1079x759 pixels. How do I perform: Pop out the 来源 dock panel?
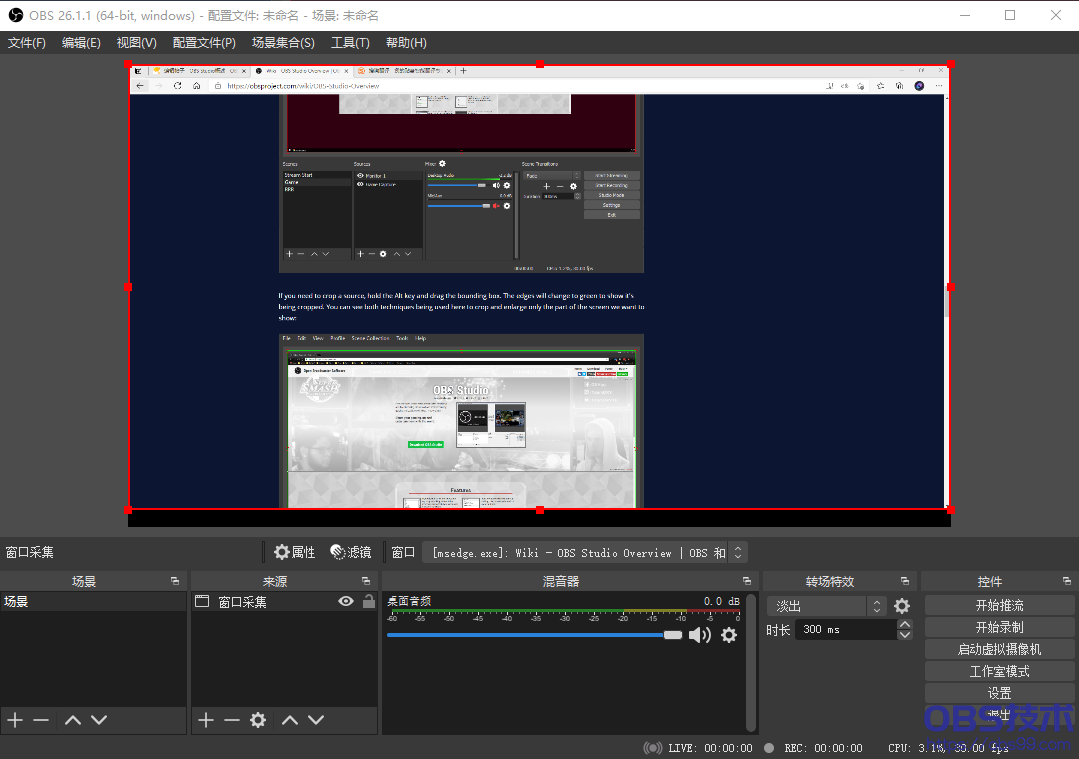point(366,581)
